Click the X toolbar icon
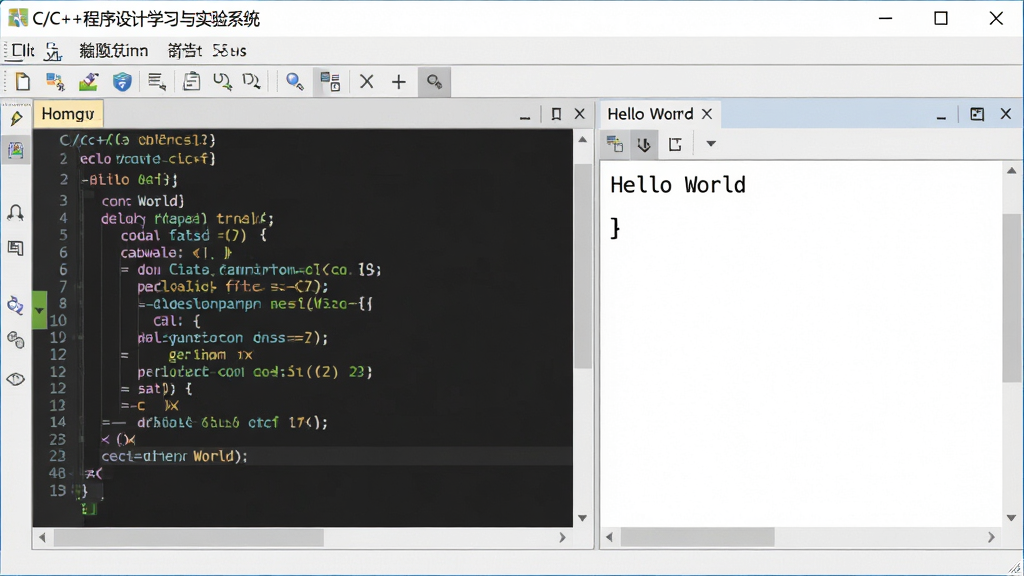The image size is (1024, 576). click(x=367, y=82)
